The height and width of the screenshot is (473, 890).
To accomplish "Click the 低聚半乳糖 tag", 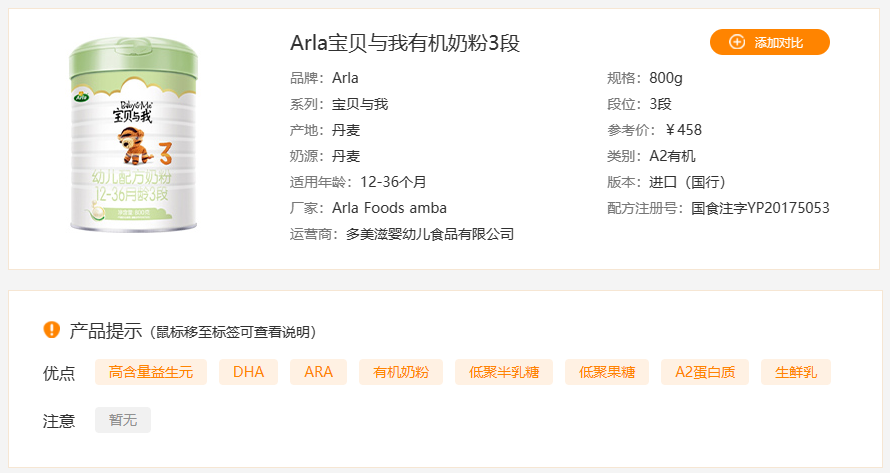I will pos(504,372).
